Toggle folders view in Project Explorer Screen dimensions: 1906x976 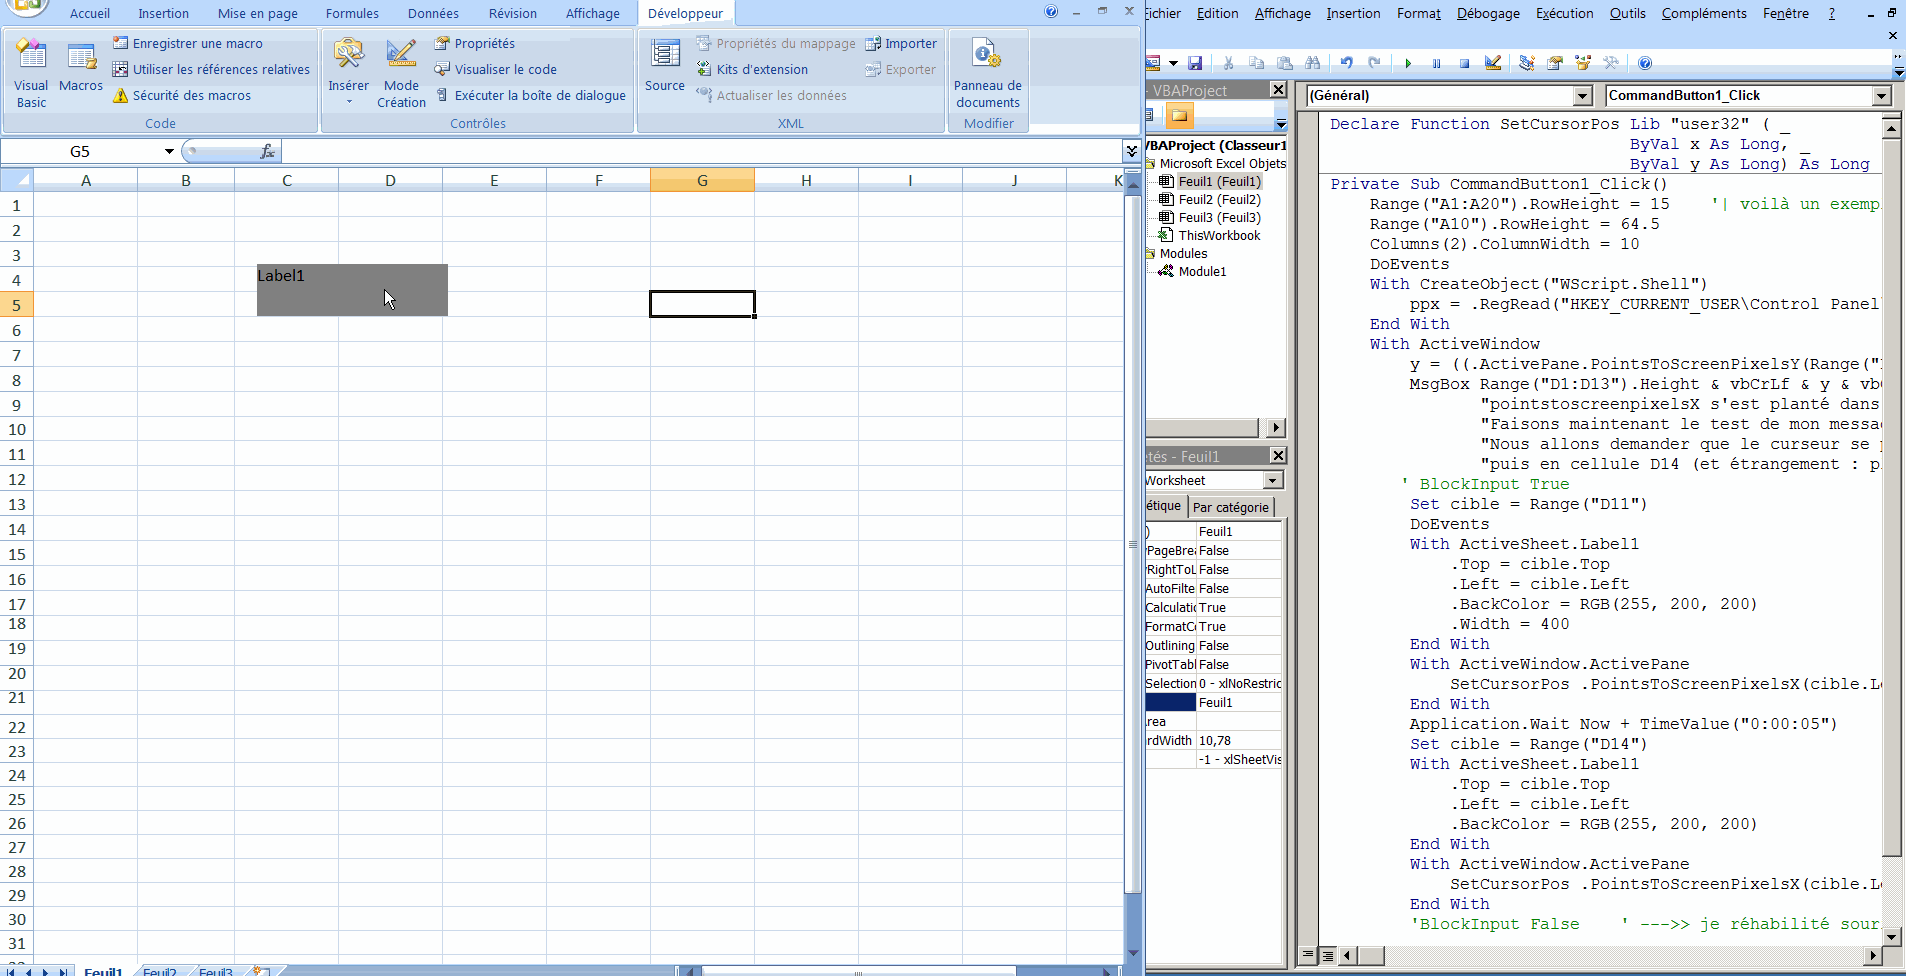[1180, 116]
